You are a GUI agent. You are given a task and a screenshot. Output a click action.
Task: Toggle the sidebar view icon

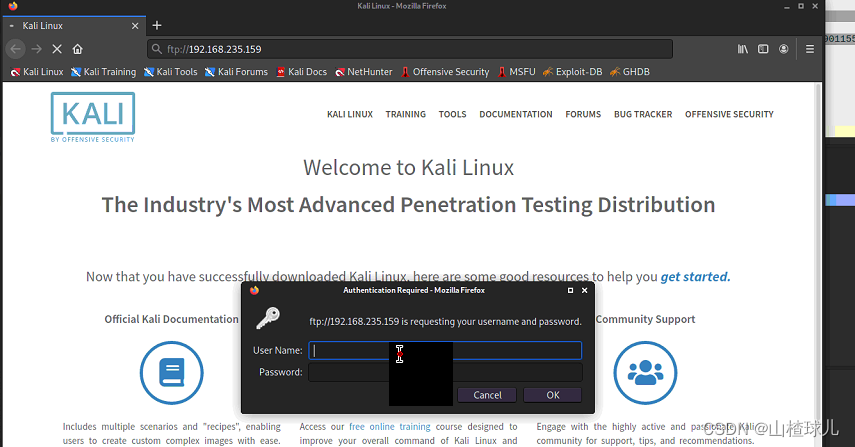[x=763, y=49]
